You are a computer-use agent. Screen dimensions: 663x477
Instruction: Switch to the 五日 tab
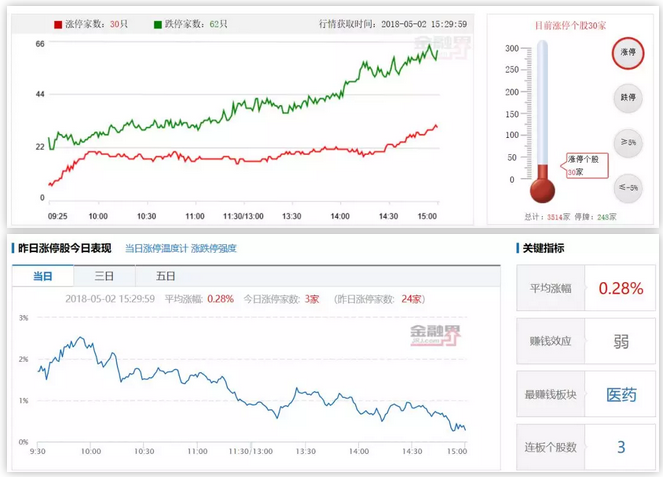(165, 277)
